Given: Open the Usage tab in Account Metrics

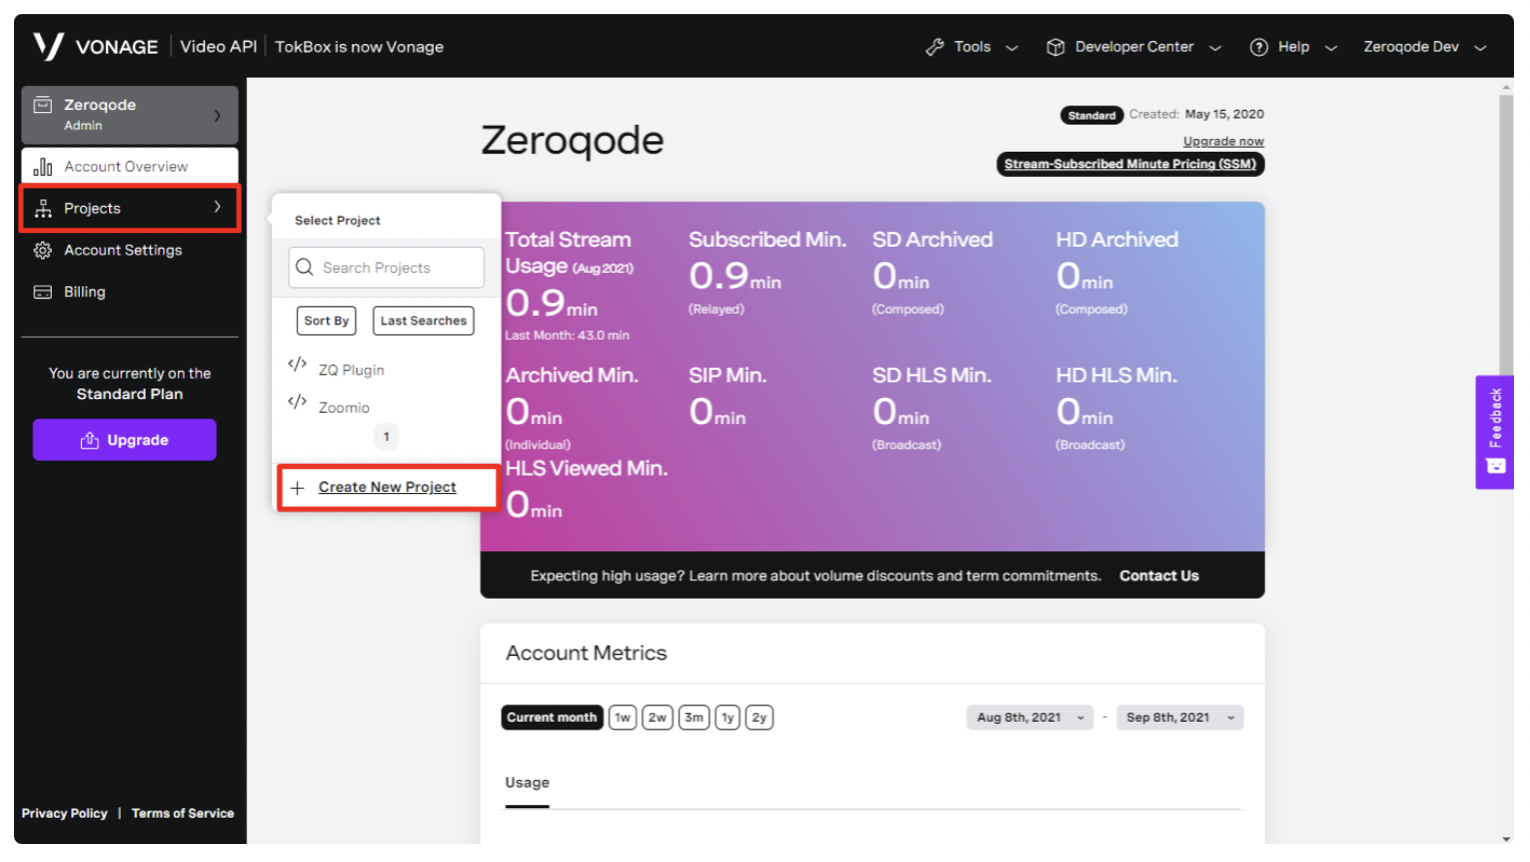Looking at the screenshot, I should (x=527, y=783).
